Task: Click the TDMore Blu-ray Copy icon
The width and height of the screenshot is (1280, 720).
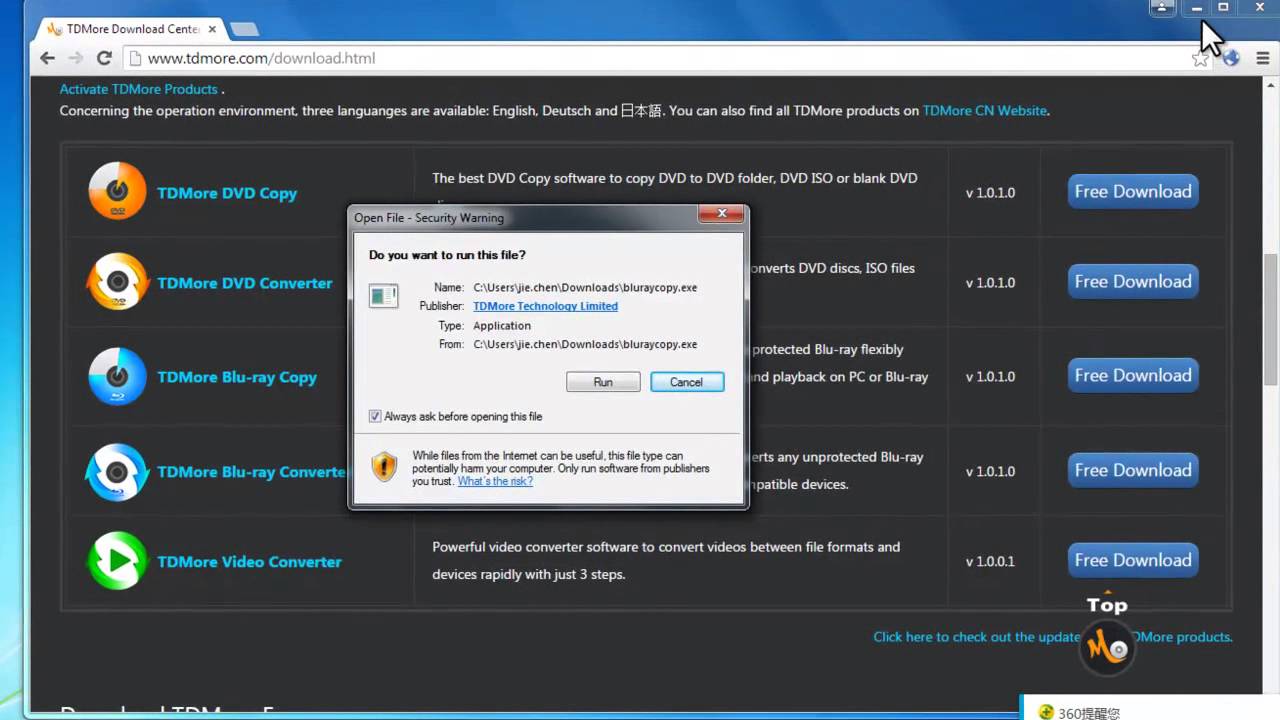Action: (x=118, y=377)
